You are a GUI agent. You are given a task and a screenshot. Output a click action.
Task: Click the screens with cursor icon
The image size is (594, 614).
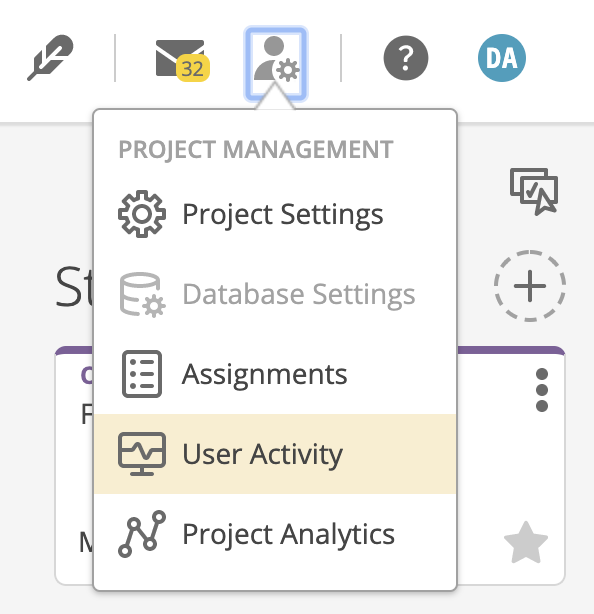534,191
